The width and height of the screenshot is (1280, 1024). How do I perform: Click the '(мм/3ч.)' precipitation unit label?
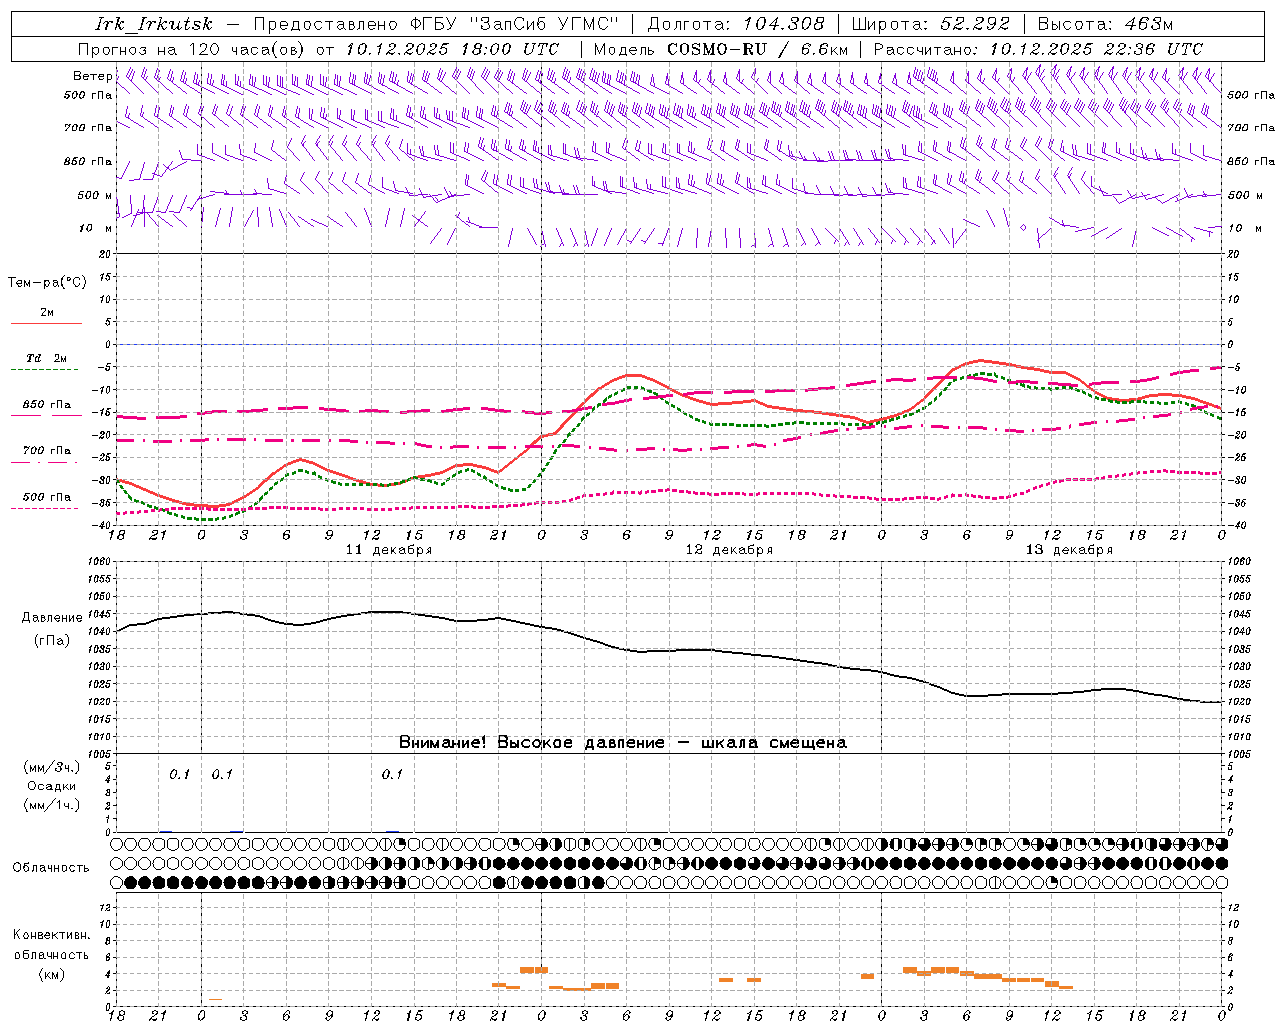(52, 768)
